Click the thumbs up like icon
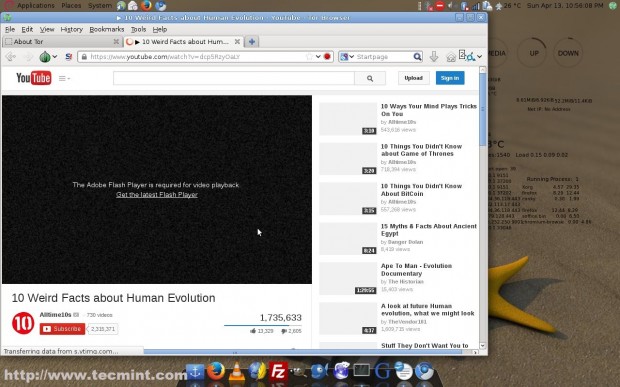Image resolution: width=620 pixels, height=387 pixels. [253, 331]
